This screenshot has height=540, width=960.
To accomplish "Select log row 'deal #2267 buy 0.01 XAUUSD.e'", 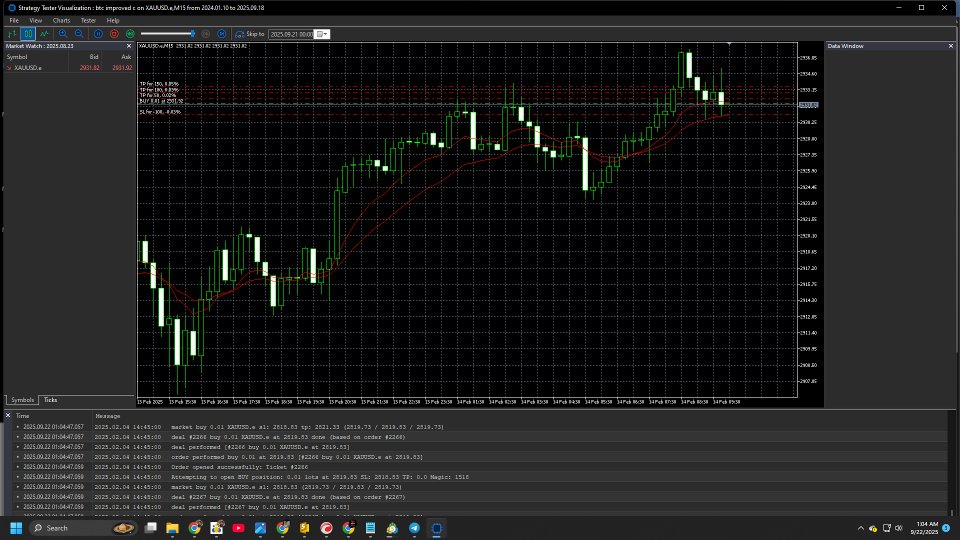I will (x=481, y=497).
